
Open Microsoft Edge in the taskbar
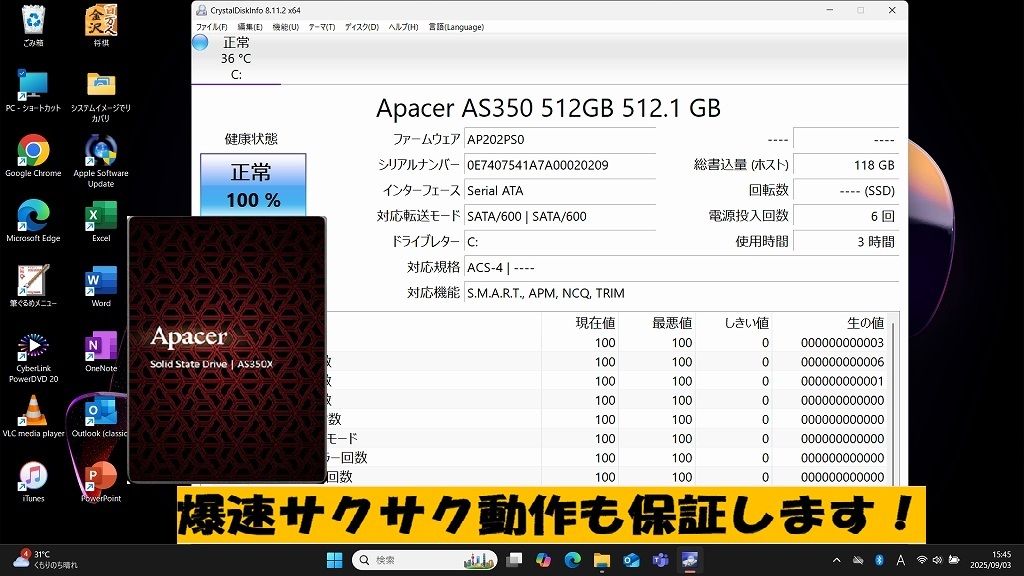coord(573,560)
